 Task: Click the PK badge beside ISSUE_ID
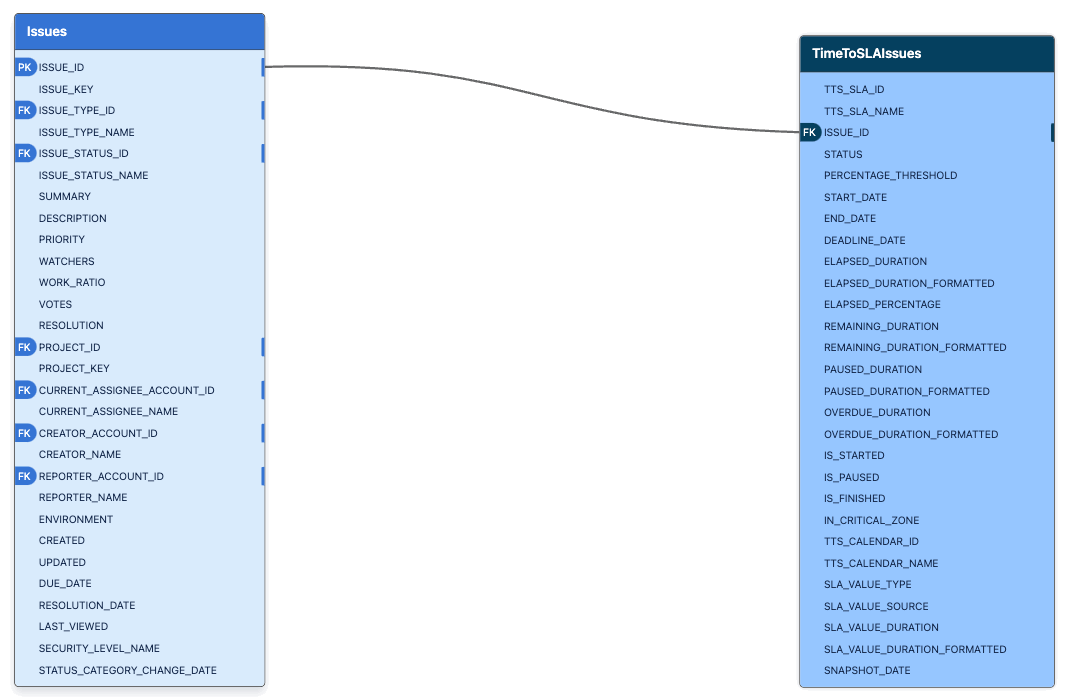[x=25, y=67]
